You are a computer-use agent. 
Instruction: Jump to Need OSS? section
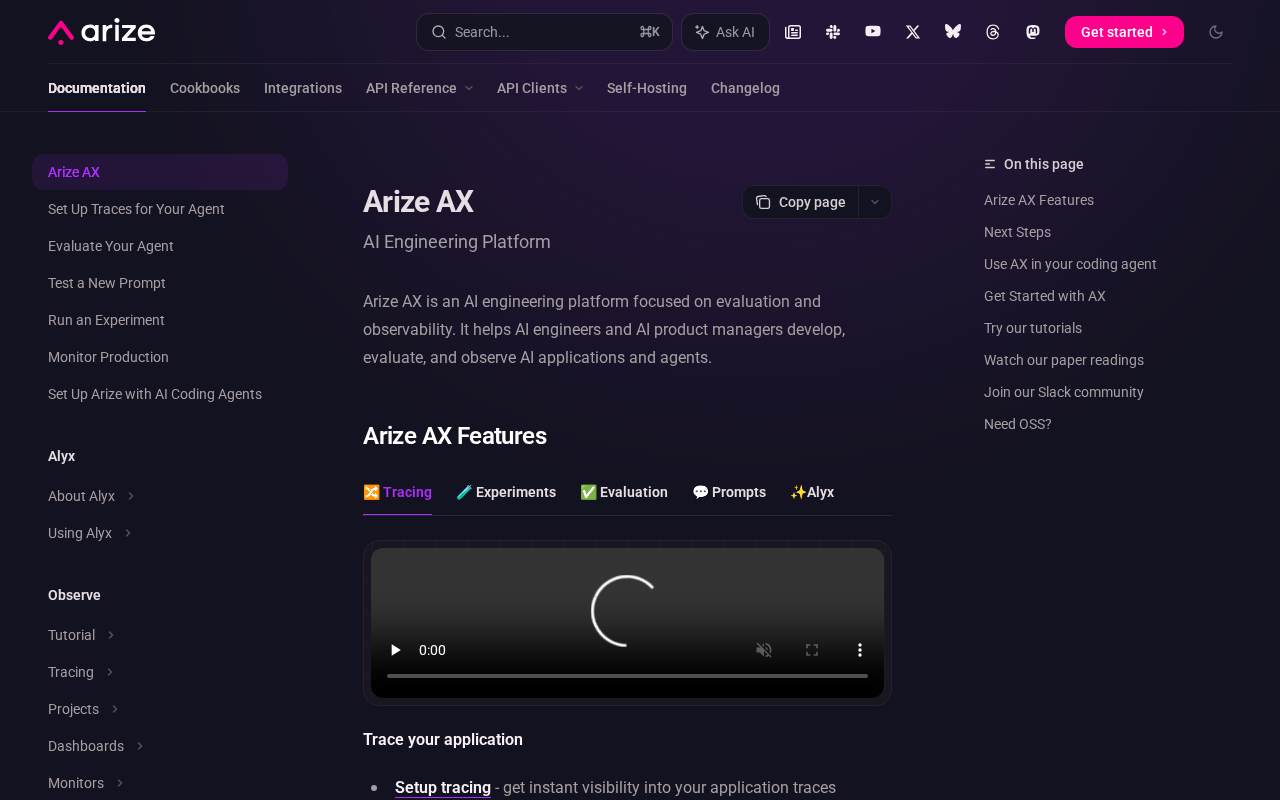pyautogui.click(x=1018, y=424)
